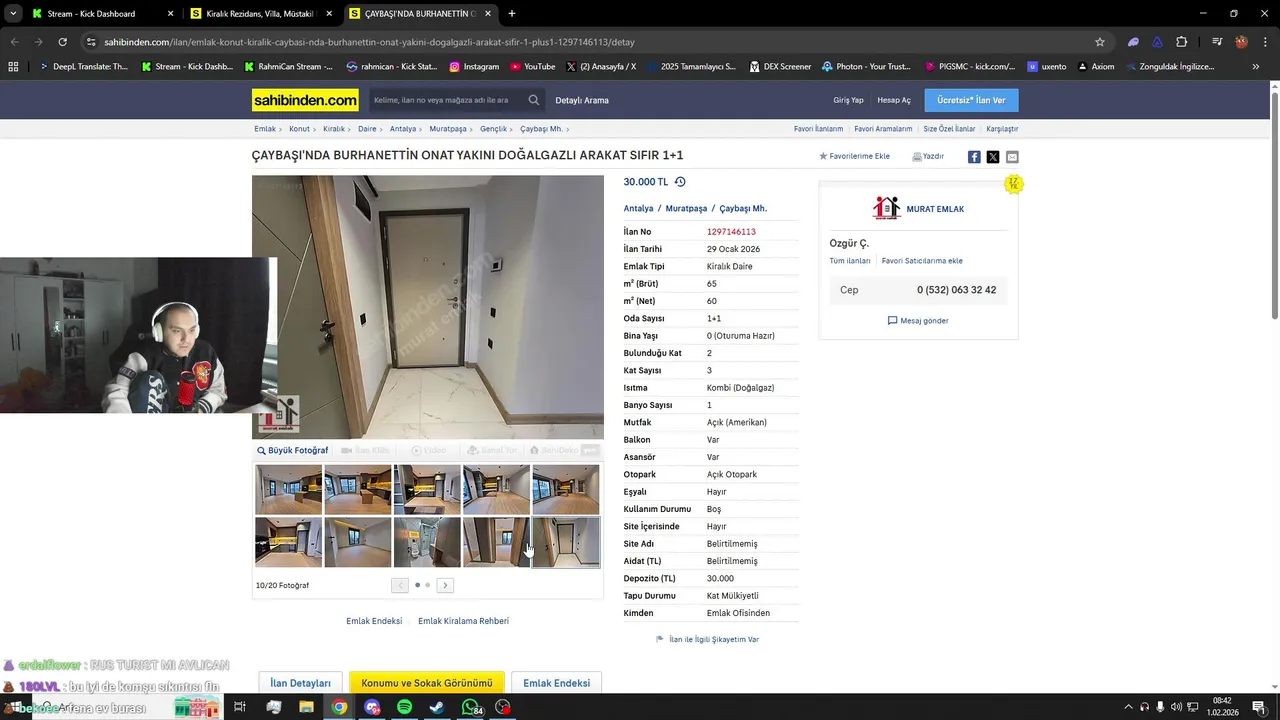Image resolution: width=1280 pixels, height=720 pixels.
Task: Click the Çaybaşı Mh. location link
Action: tap(743, 209)
